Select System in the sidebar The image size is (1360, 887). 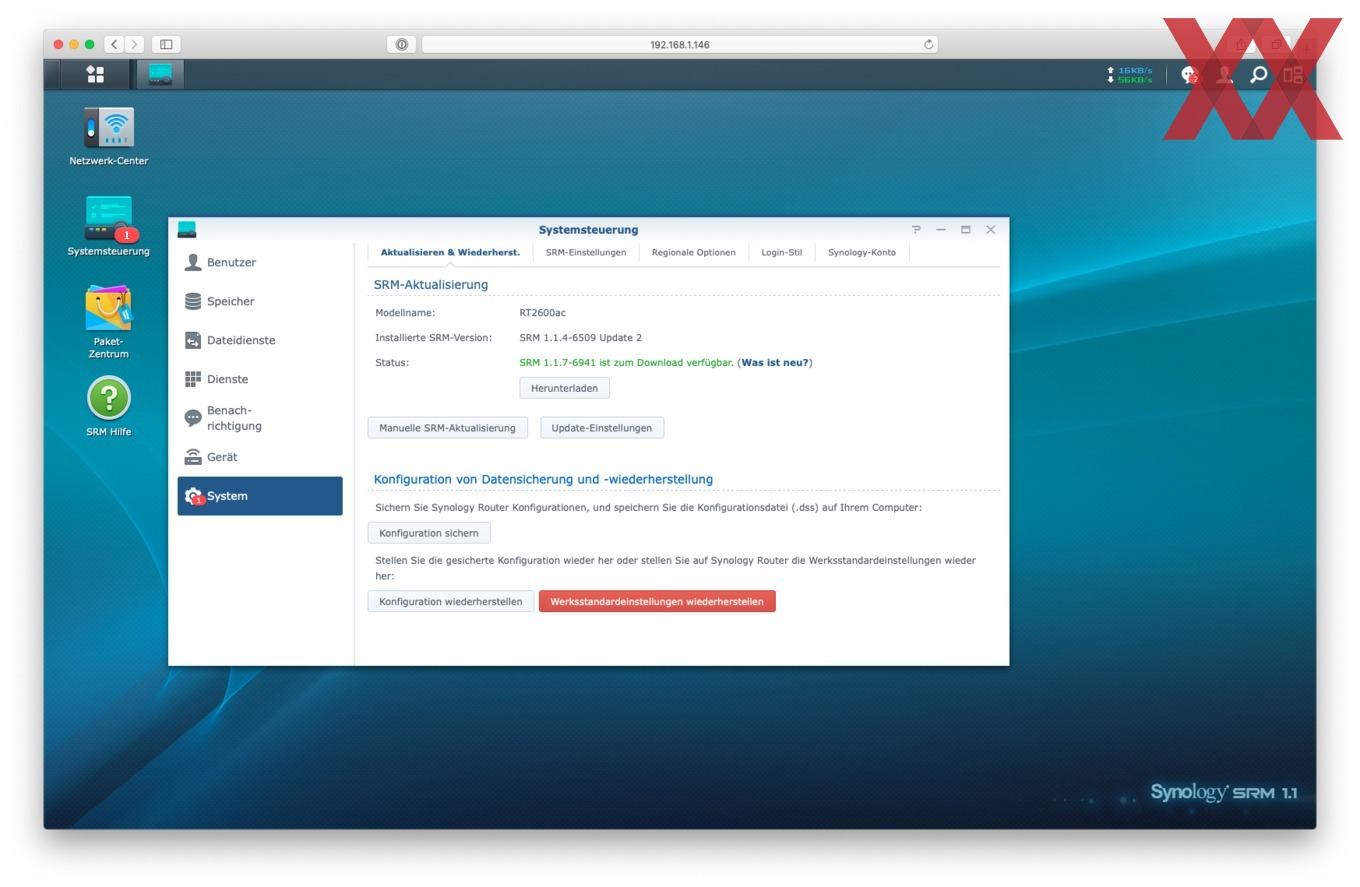(260, 496)
